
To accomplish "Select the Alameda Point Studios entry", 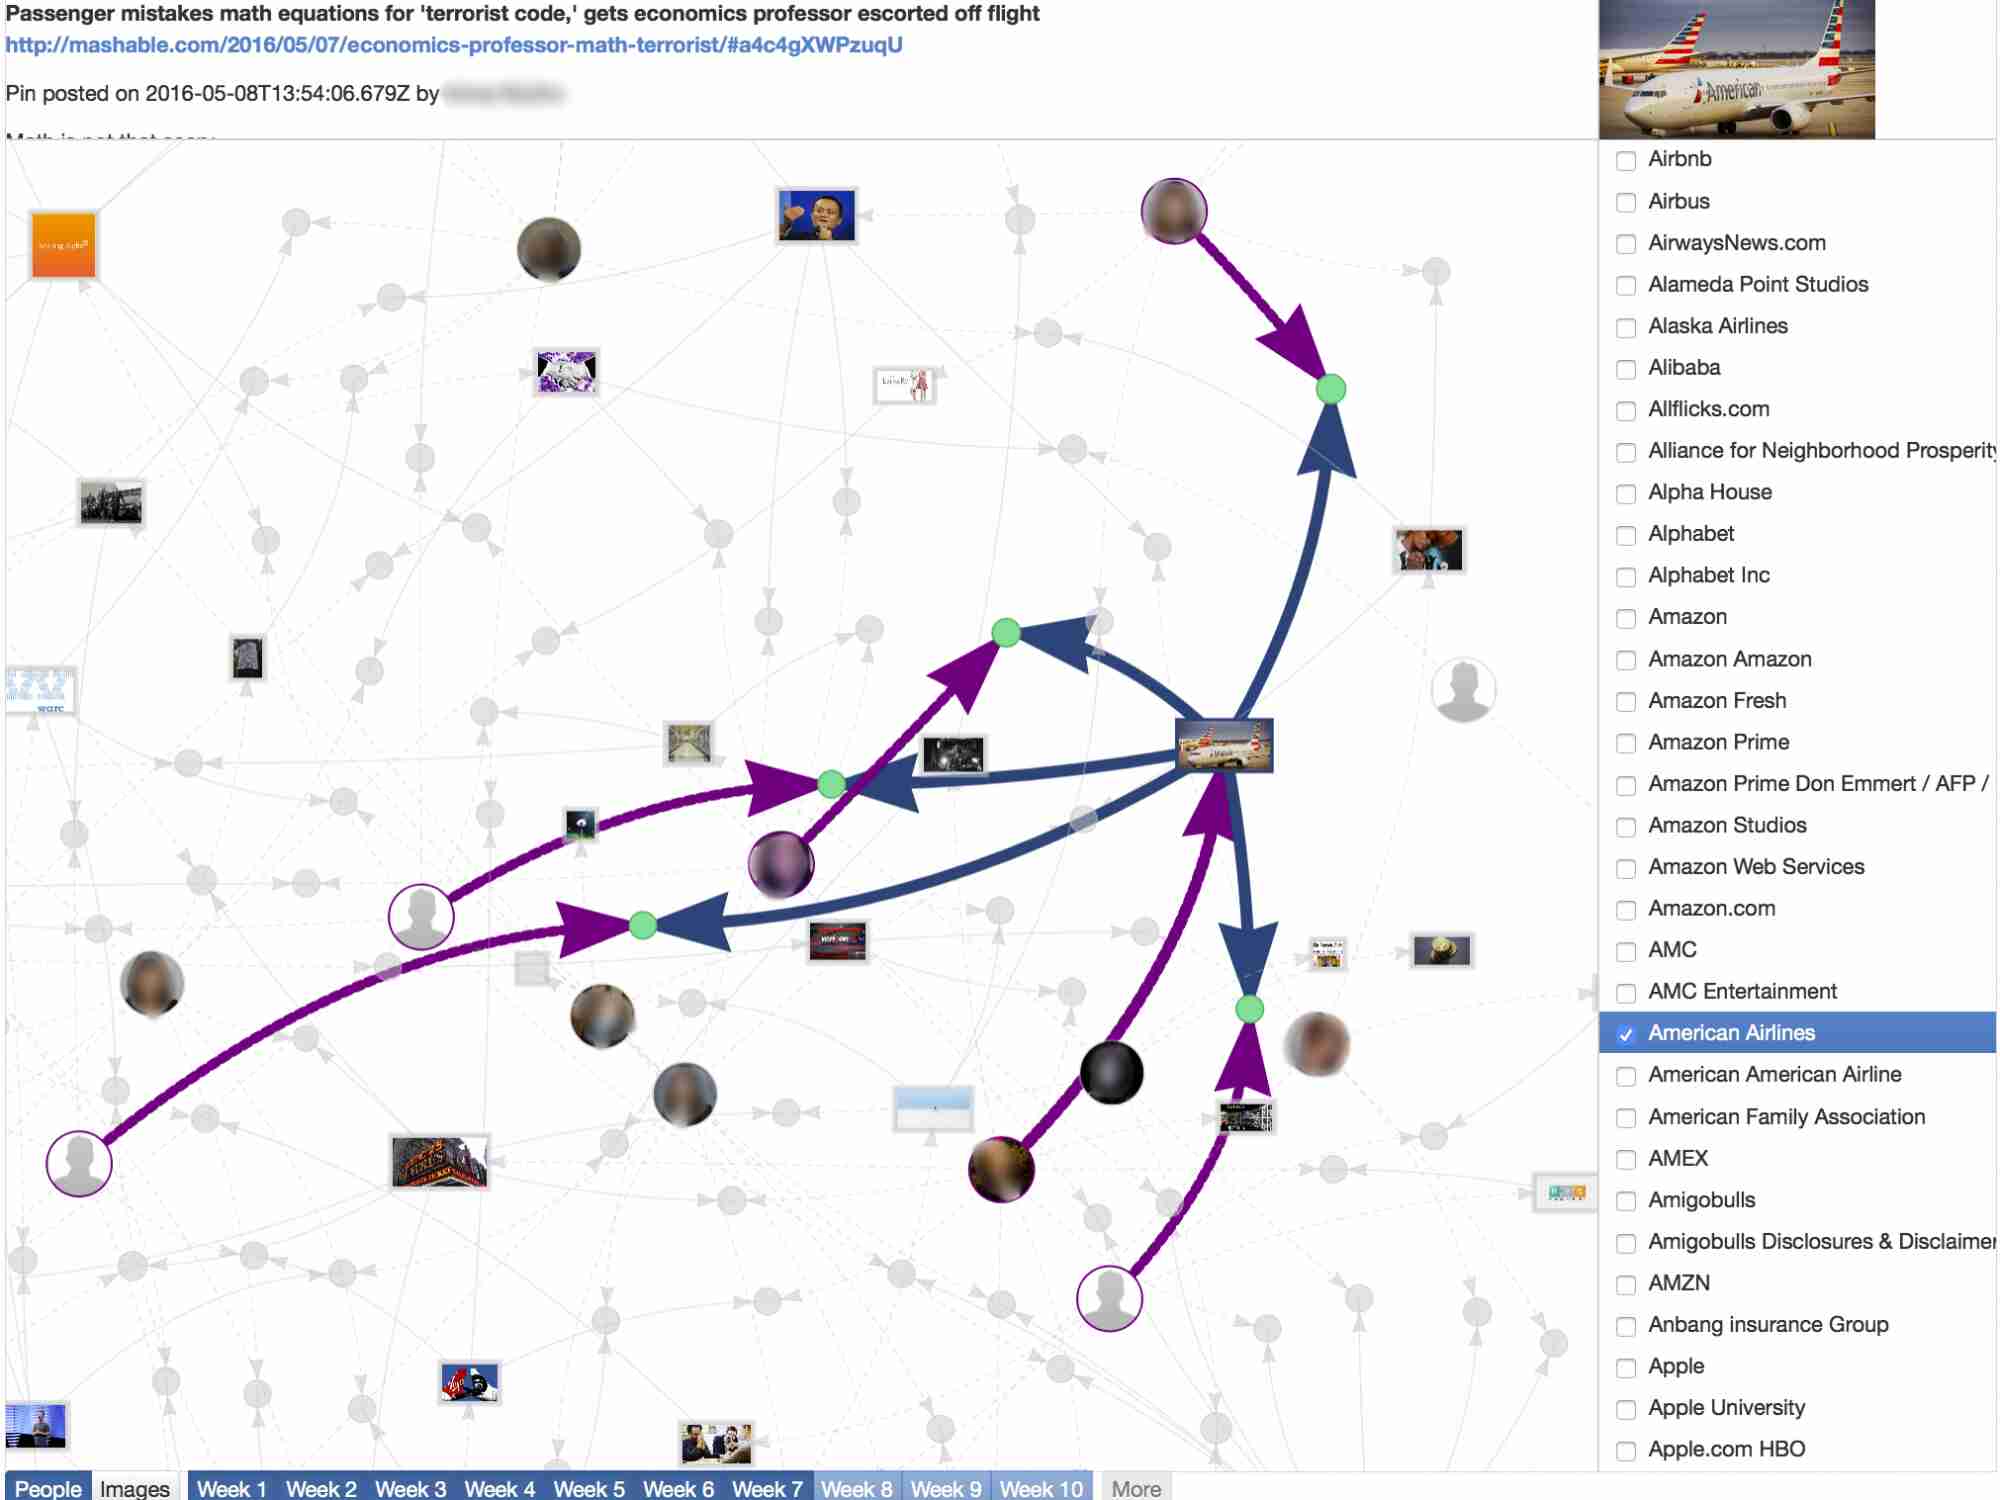I will click(x=1758, y=285).
